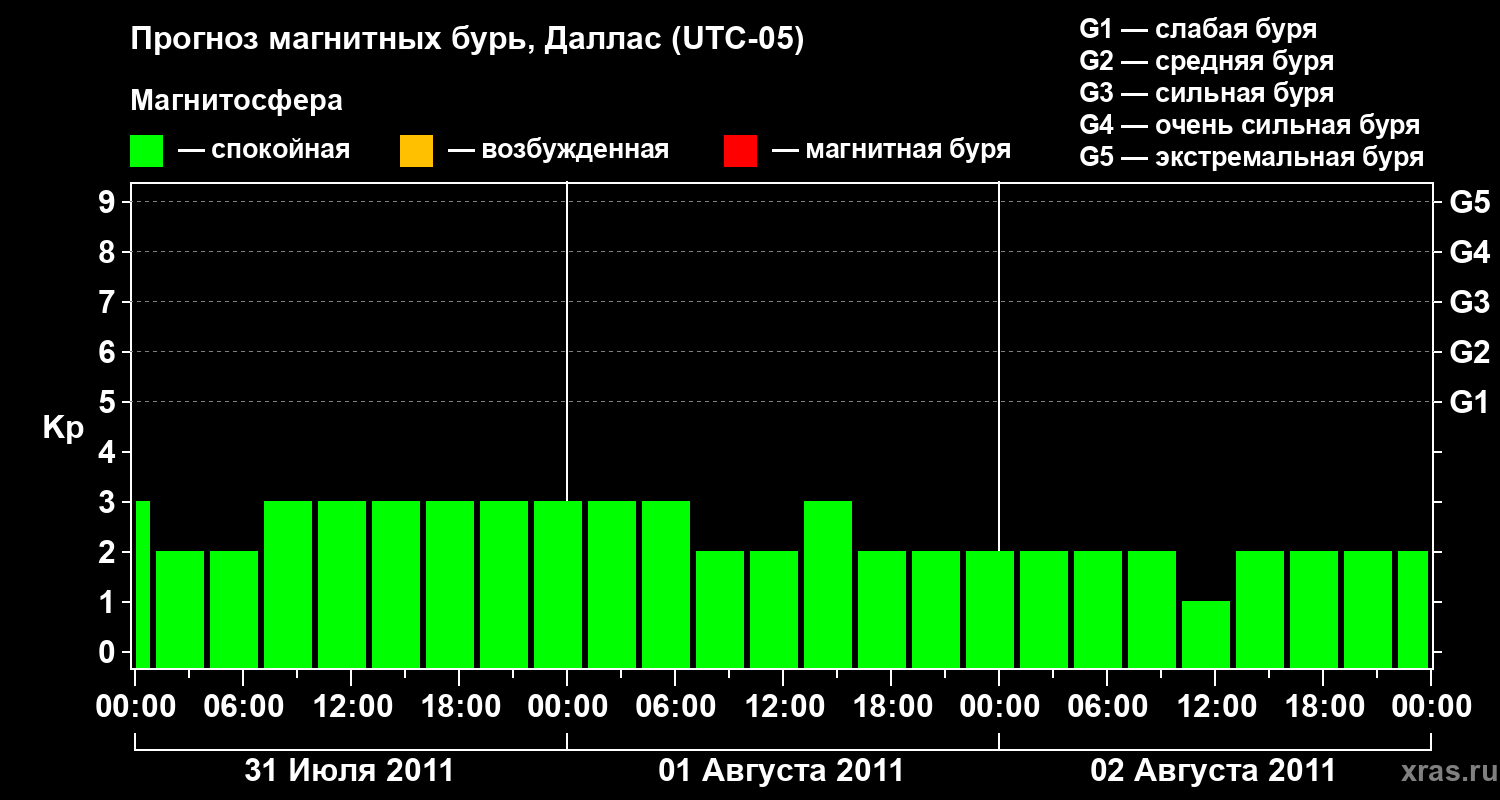Click the 'Магнитосфера' heading

[236, 101]
